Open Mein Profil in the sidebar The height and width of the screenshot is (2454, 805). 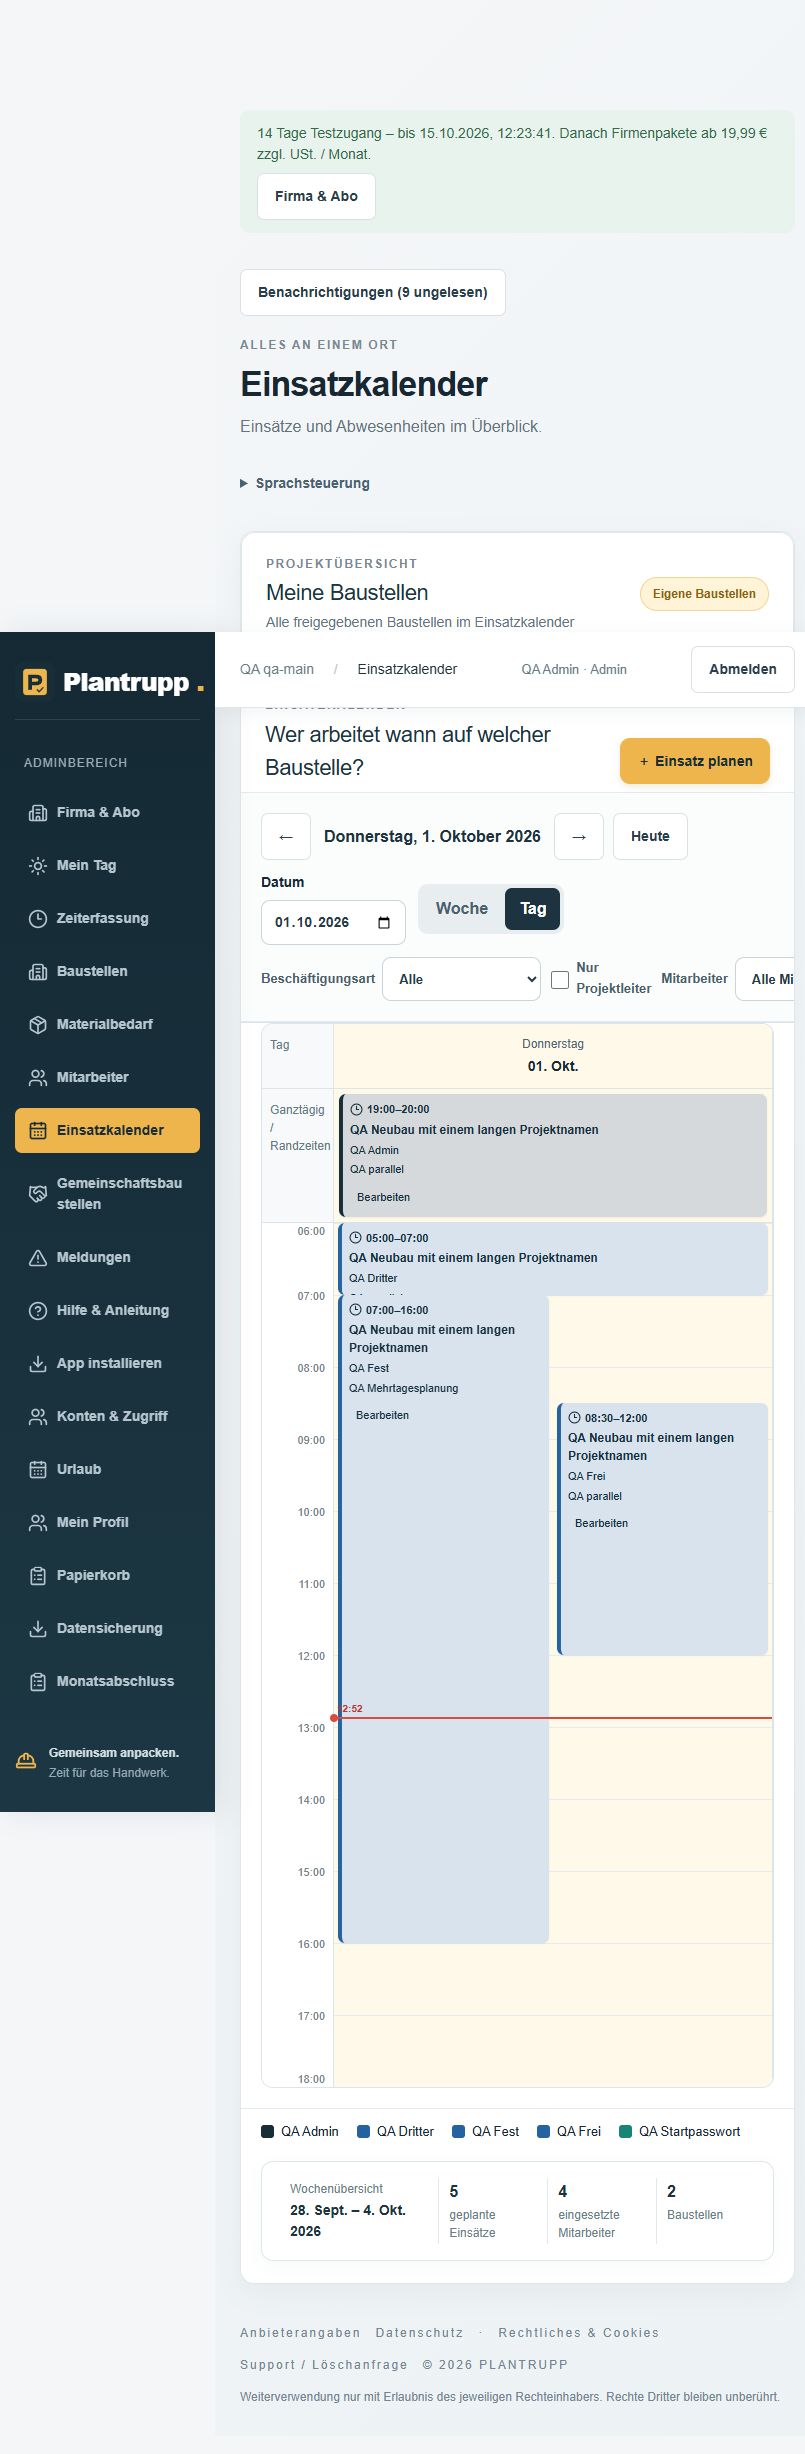[x=107, y=1523]
